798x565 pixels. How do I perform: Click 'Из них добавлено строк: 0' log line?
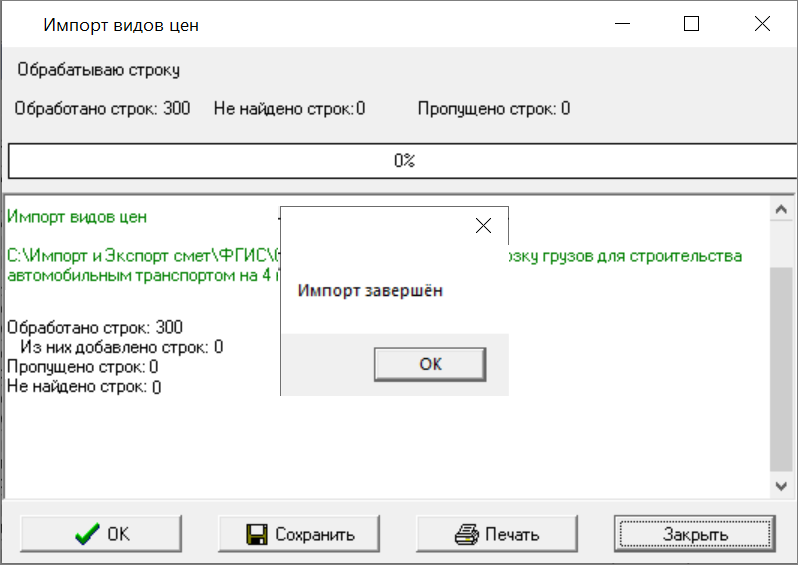tap(122, 347)
